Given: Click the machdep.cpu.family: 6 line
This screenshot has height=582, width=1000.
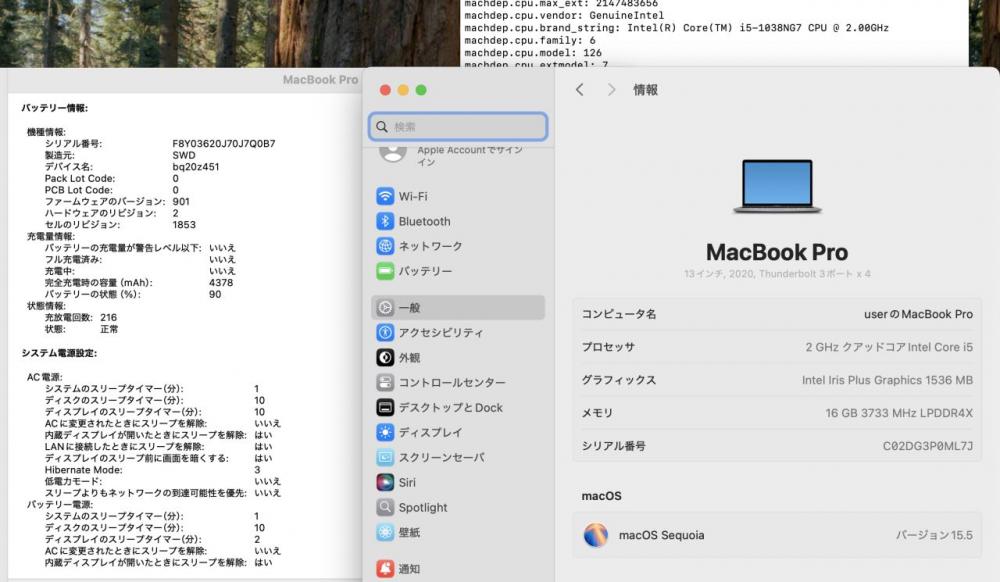Looking at the screenshot, I should point(530,40).
